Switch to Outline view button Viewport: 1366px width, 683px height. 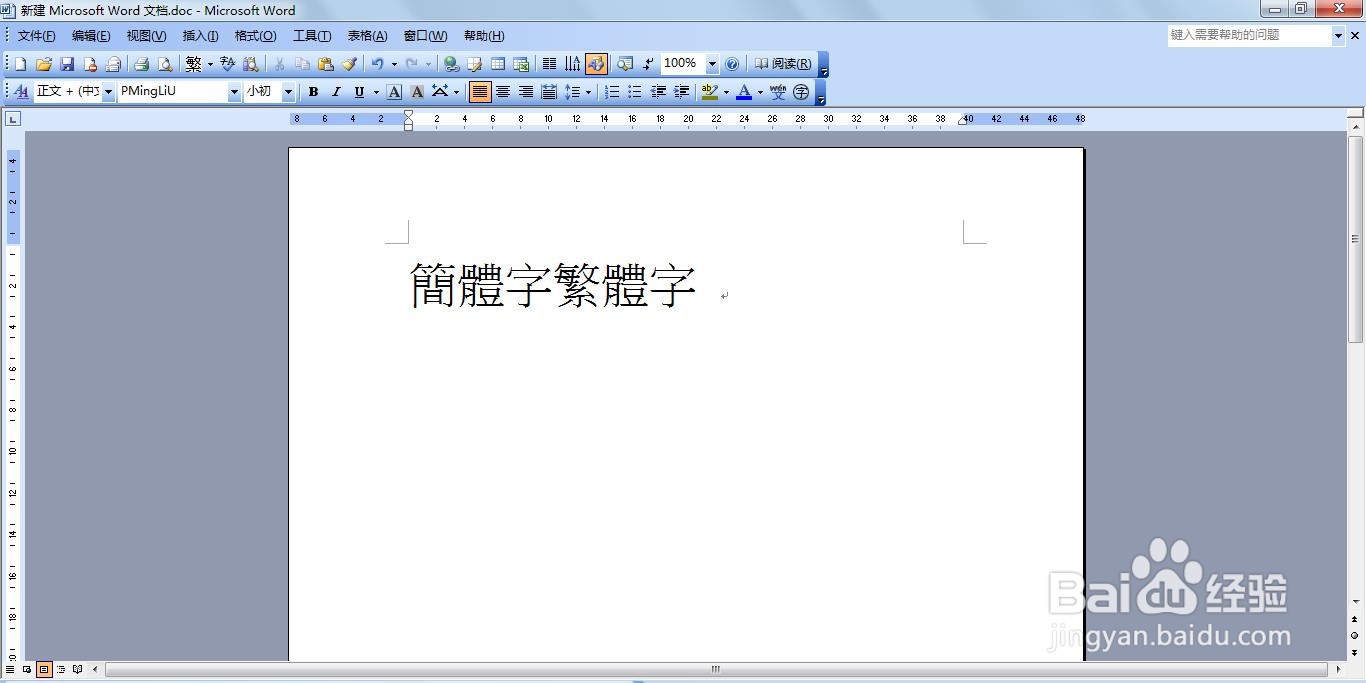click(61, 670)
